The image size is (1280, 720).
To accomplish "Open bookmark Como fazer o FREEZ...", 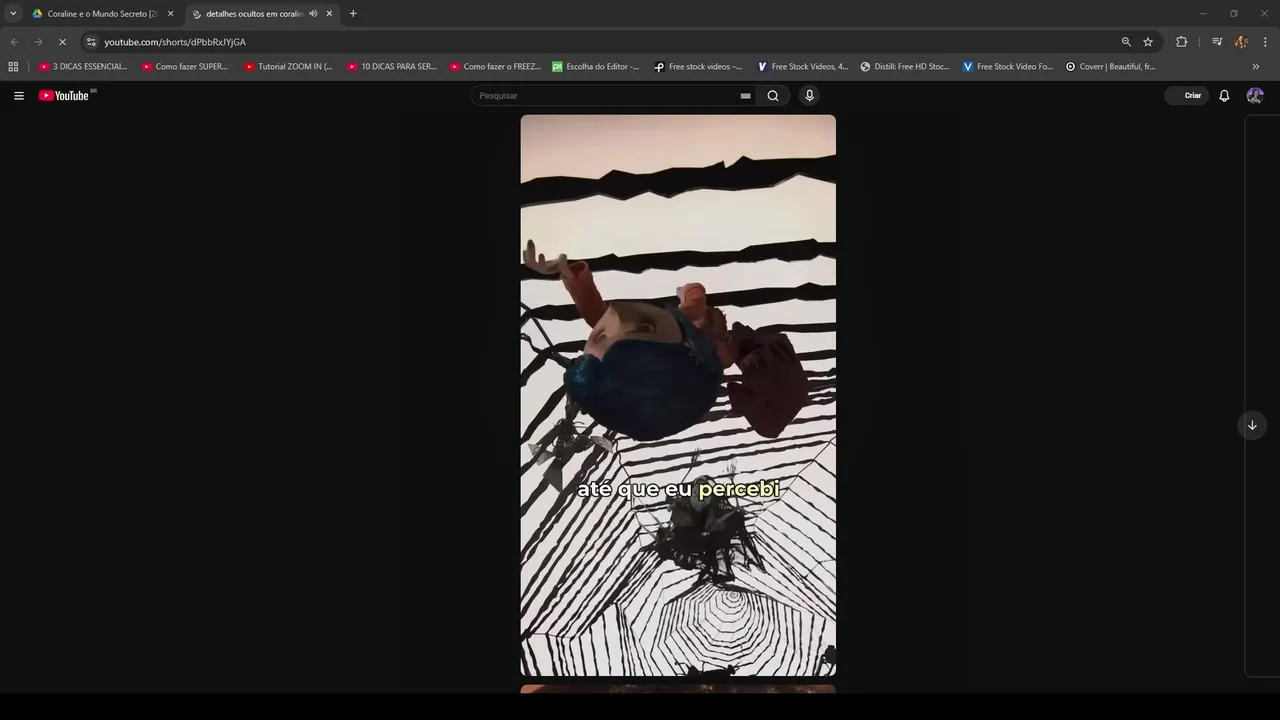I will point(495,67).
